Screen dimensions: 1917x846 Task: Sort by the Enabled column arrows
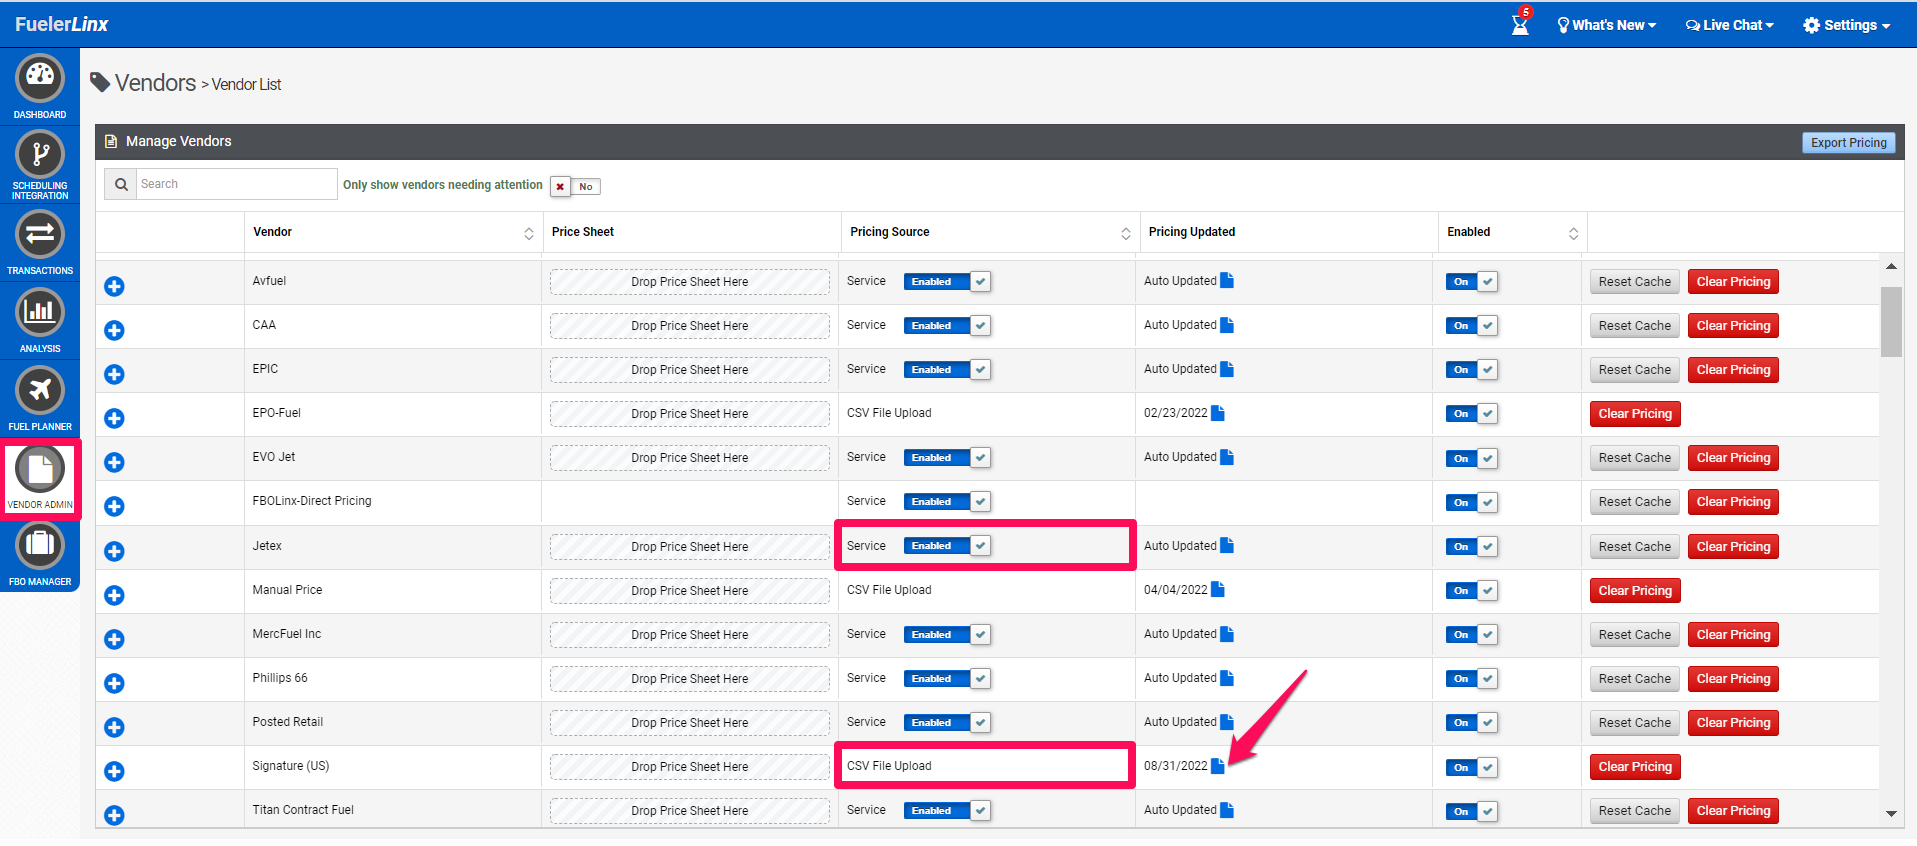point(1573,233)
